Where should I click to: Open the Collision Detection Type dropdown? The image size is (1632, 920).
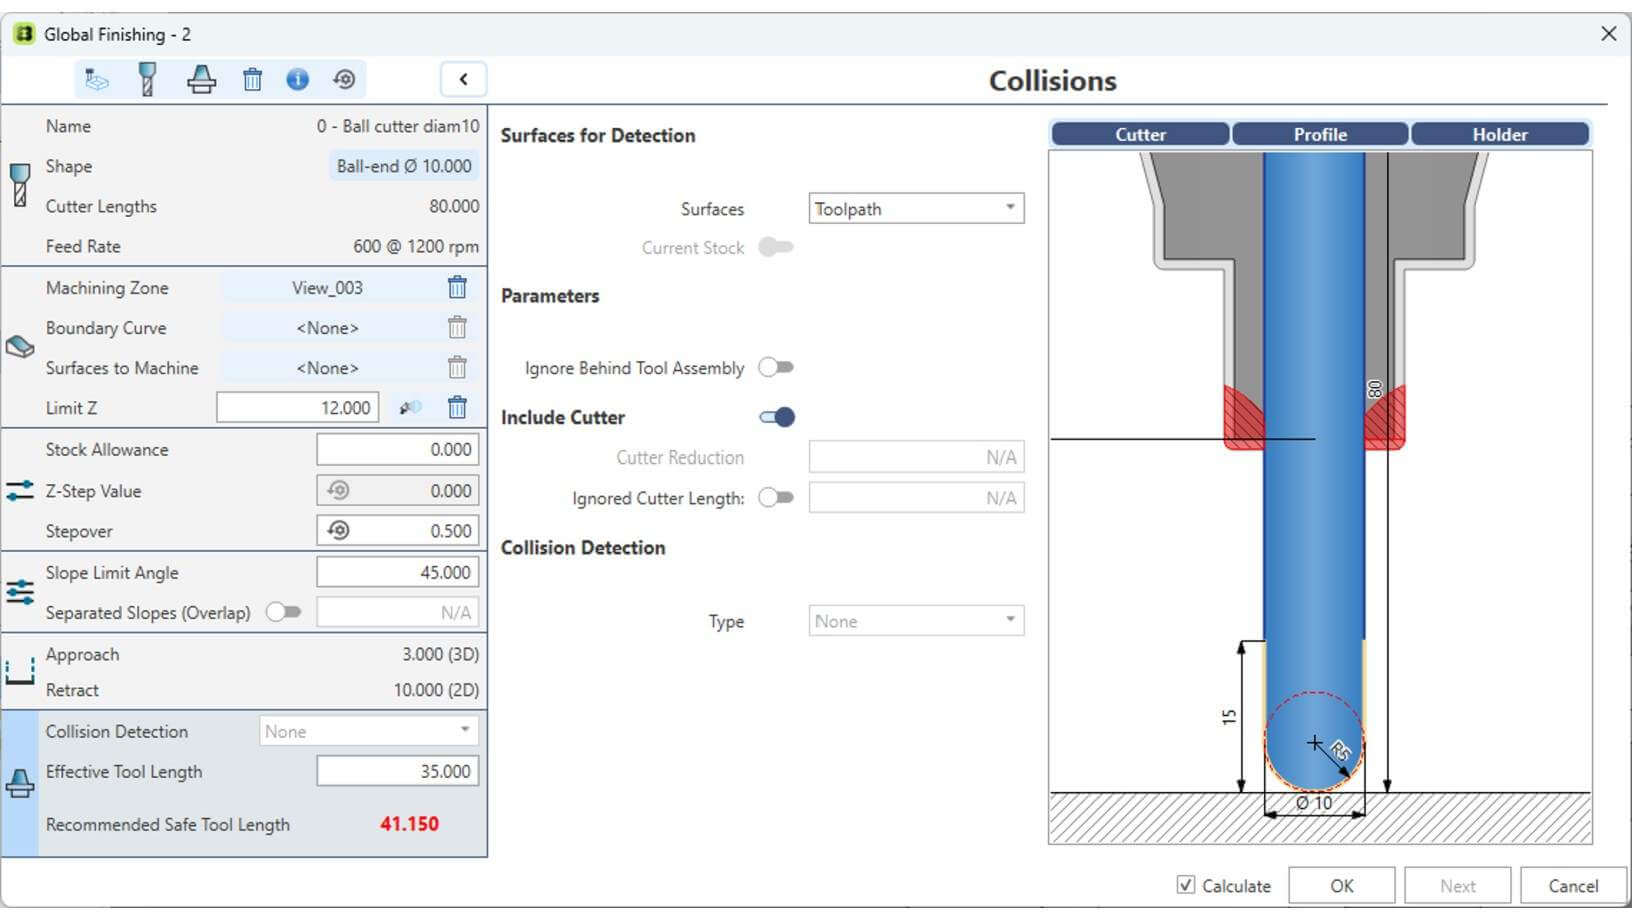tap(916, 621)
